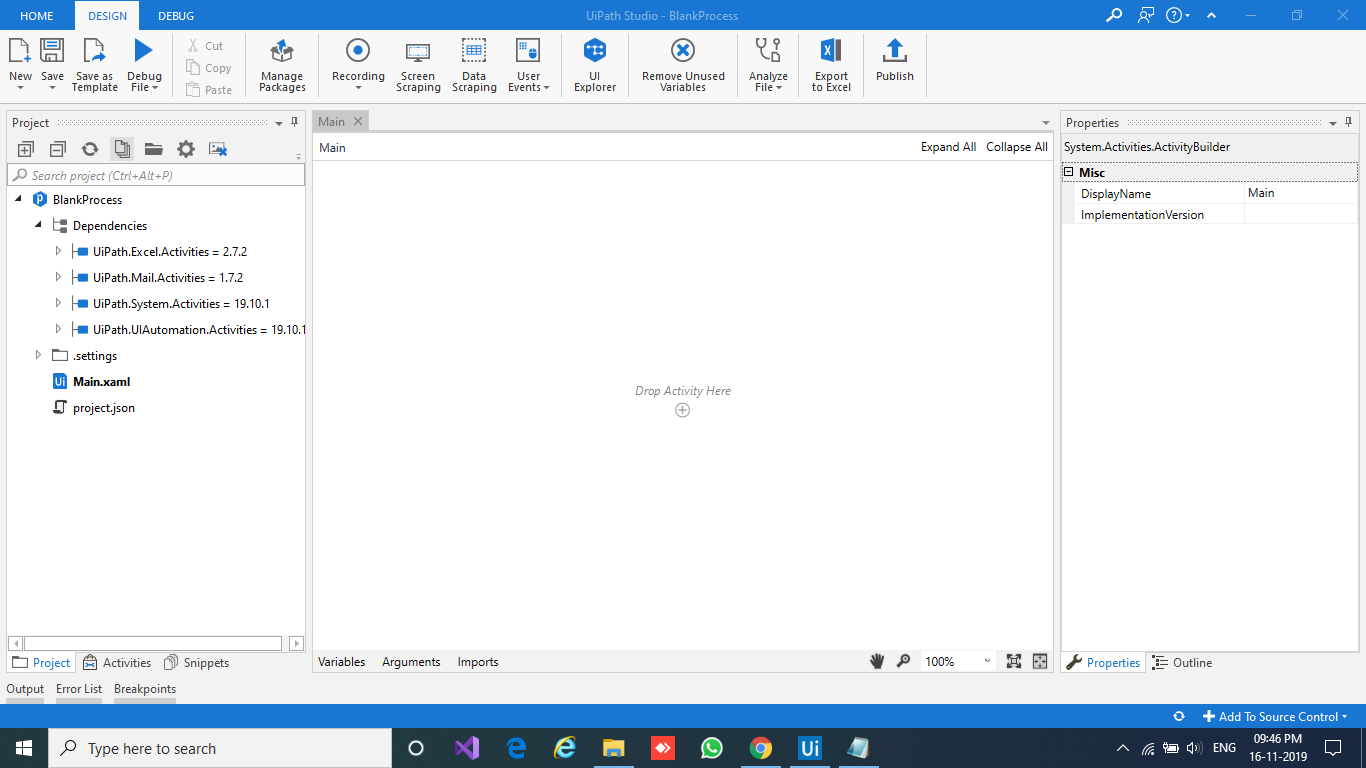Click the Search project input field
Screen dimensions: 1366x768
[156, 175]
